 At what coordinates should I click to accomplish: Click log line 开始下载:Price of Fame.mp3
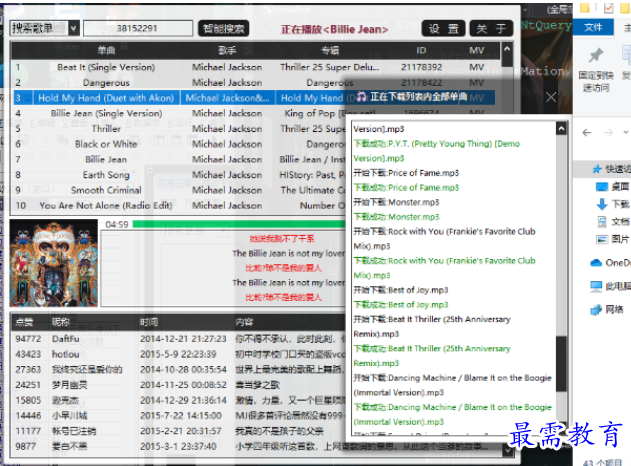[406, 173]
